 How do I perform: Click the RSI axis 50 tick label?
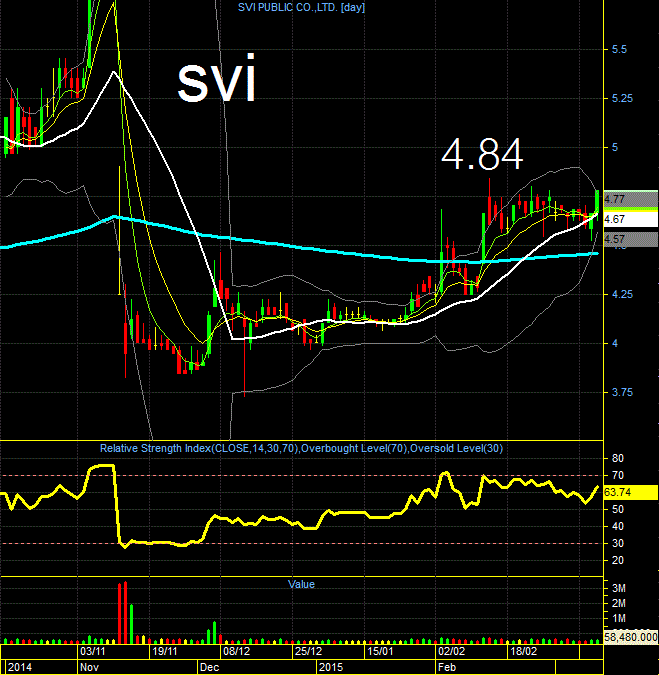[618, 509]
